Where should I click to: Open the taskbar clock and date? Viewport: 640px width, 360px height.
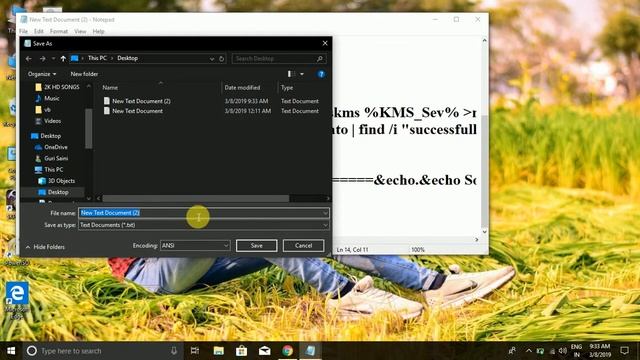tap(600, 351)
